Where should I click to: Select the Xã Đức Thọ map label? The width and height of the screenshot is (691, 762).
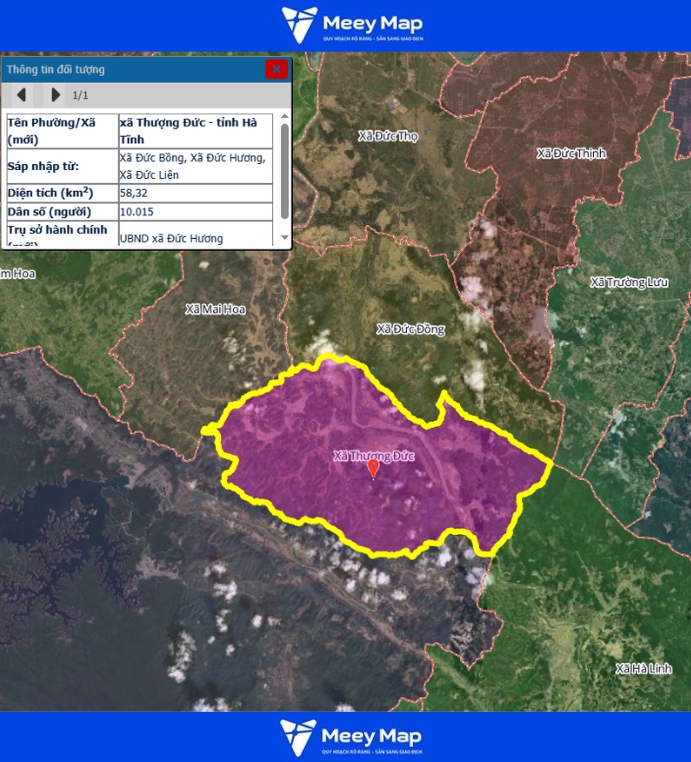click(x=388, y=136)
